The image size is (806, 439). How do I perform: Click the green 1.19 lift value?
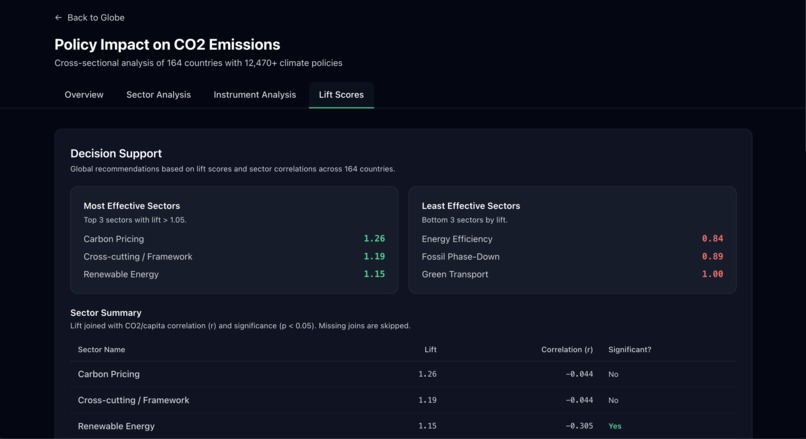pyautogui.click(x=374, y=256)
